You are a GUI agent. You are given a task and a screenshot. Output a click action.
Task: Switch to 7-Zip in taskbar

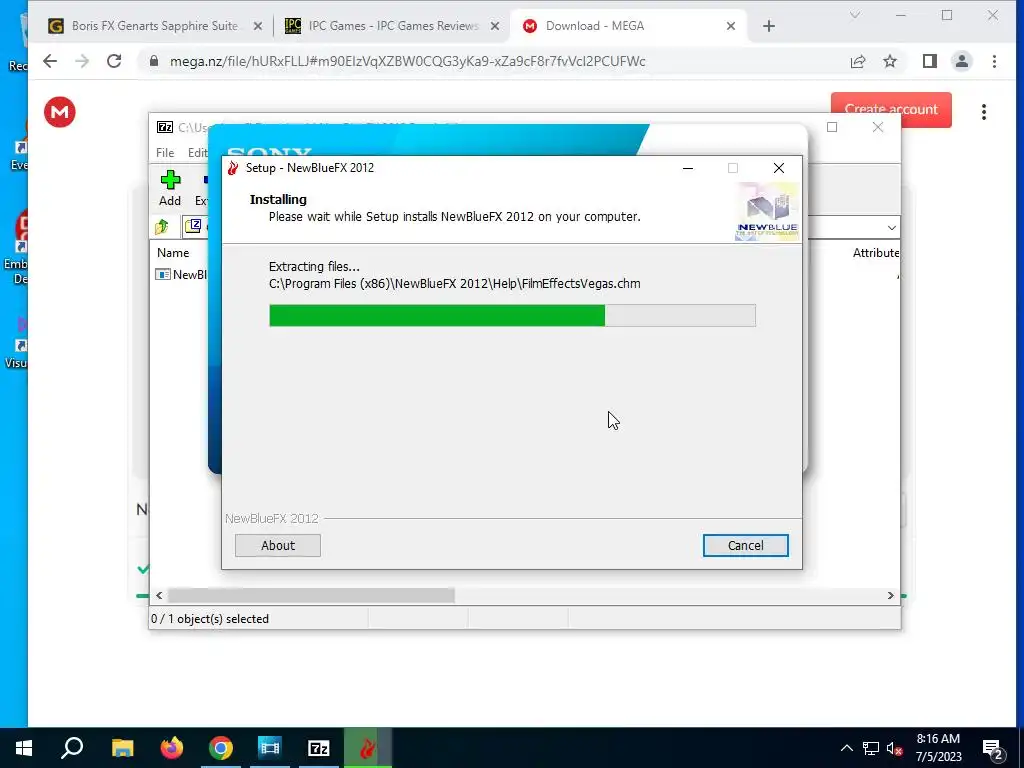click(x=319, y=748)
